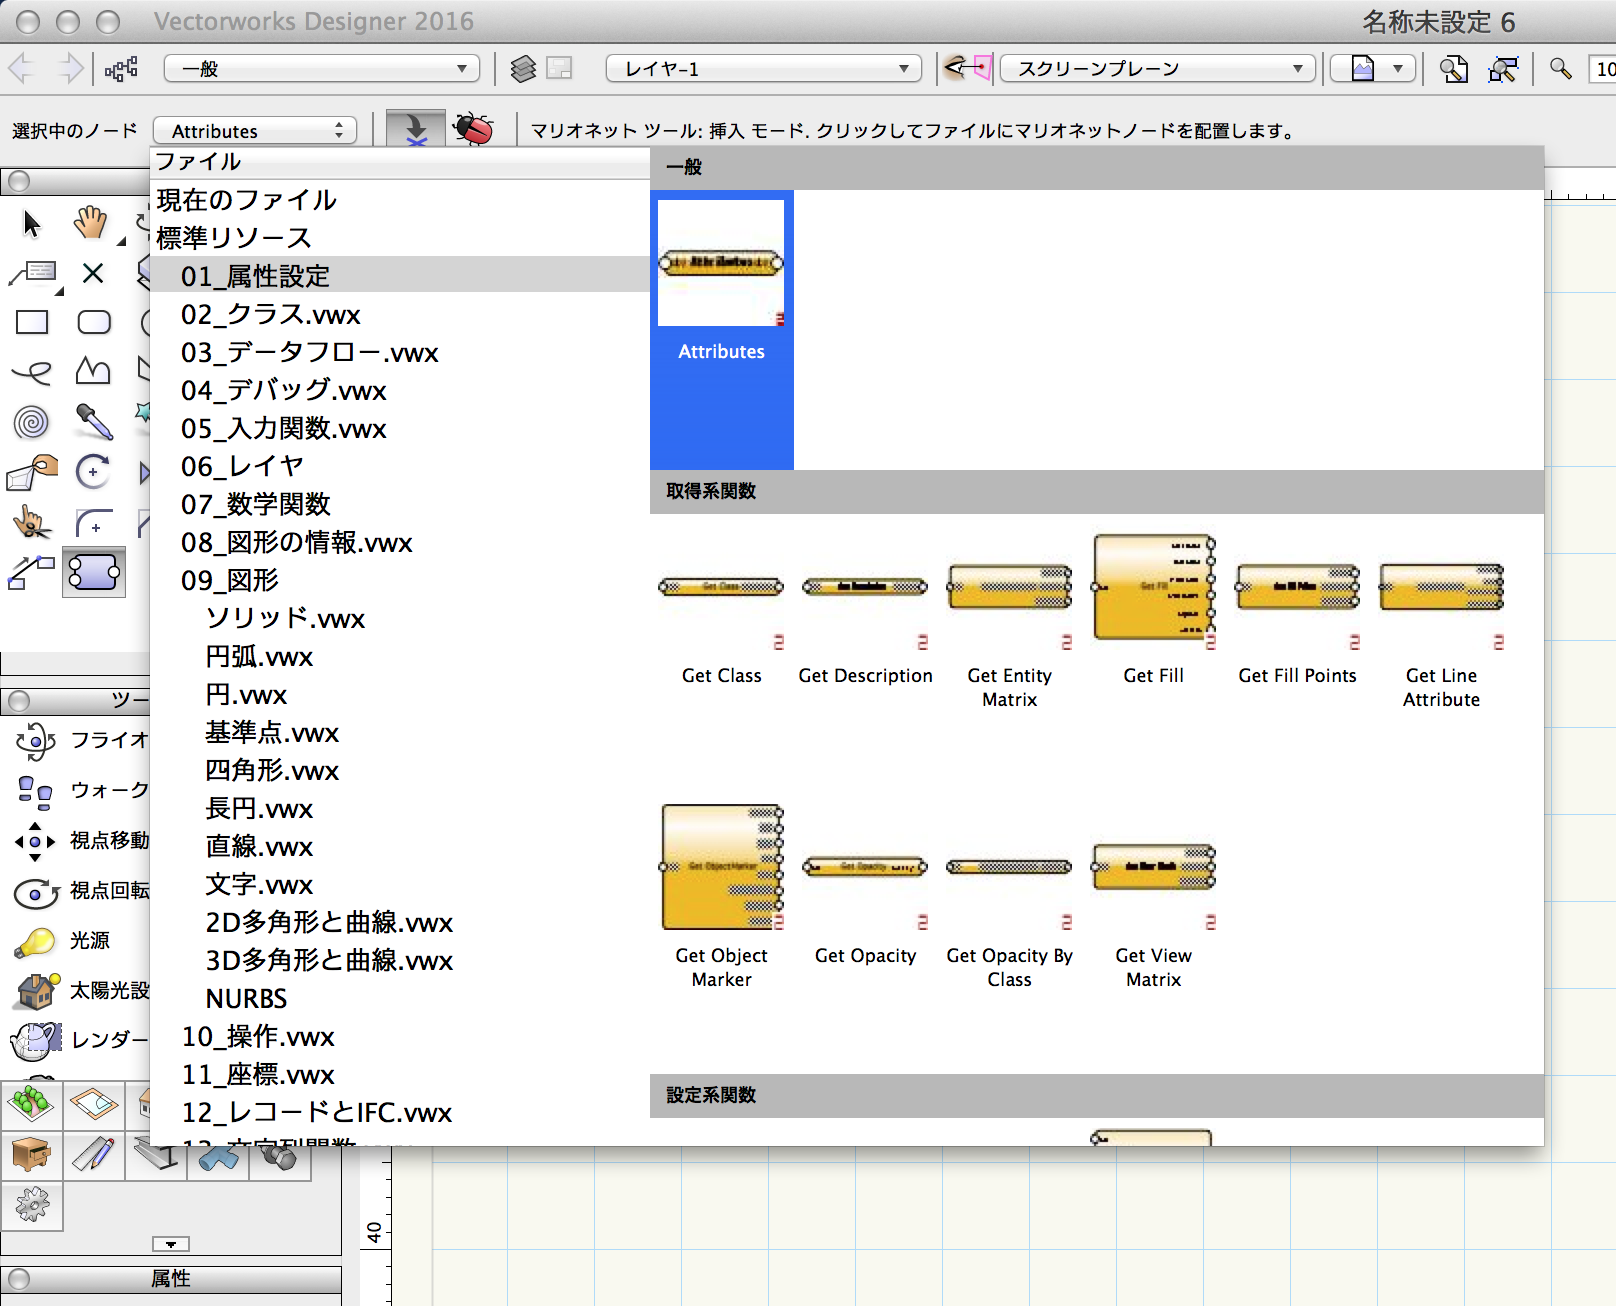Viewport: 1616px width, 1306px height.
Task: Select the Freehand curve tool
Action: coord(33,372)
